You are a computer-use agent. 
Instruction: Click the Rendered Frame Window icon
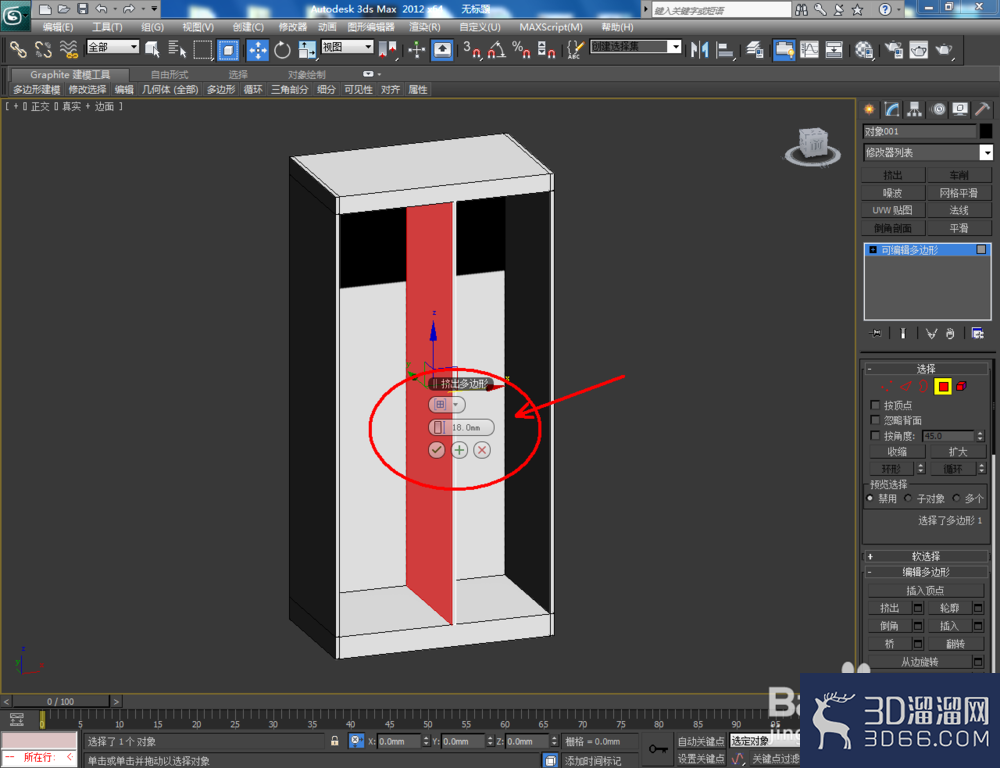pos(918,49)
